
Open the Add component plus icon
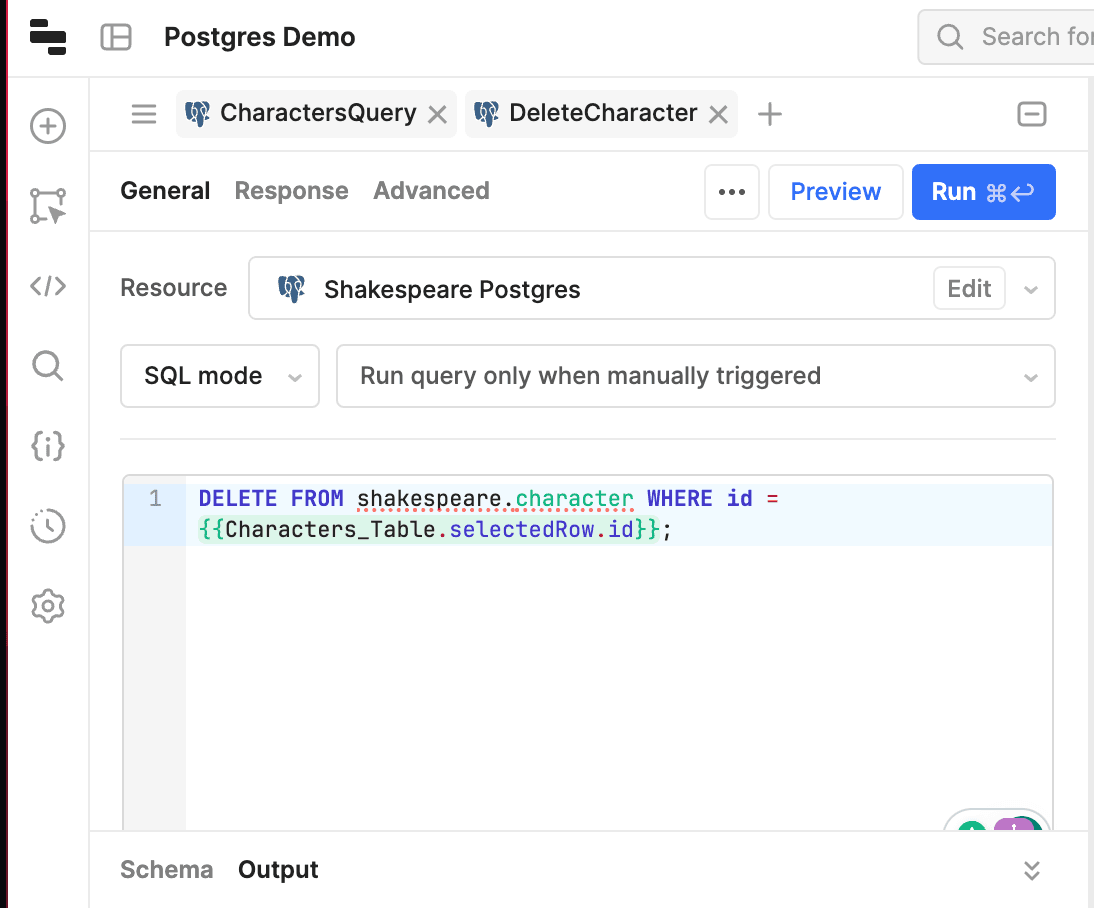(48, 127)
